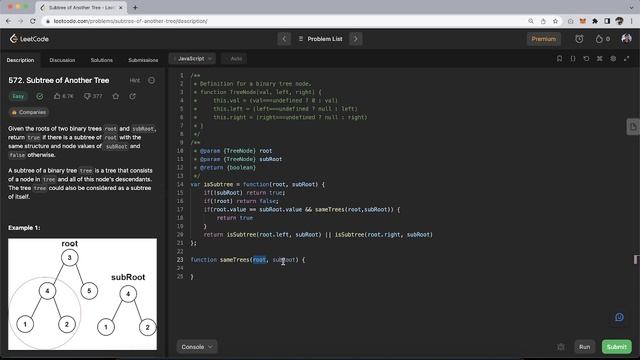Viewport: 640px width, 360px height.
Task: Open the timer alarm clock icon
Action: (579, 39)
